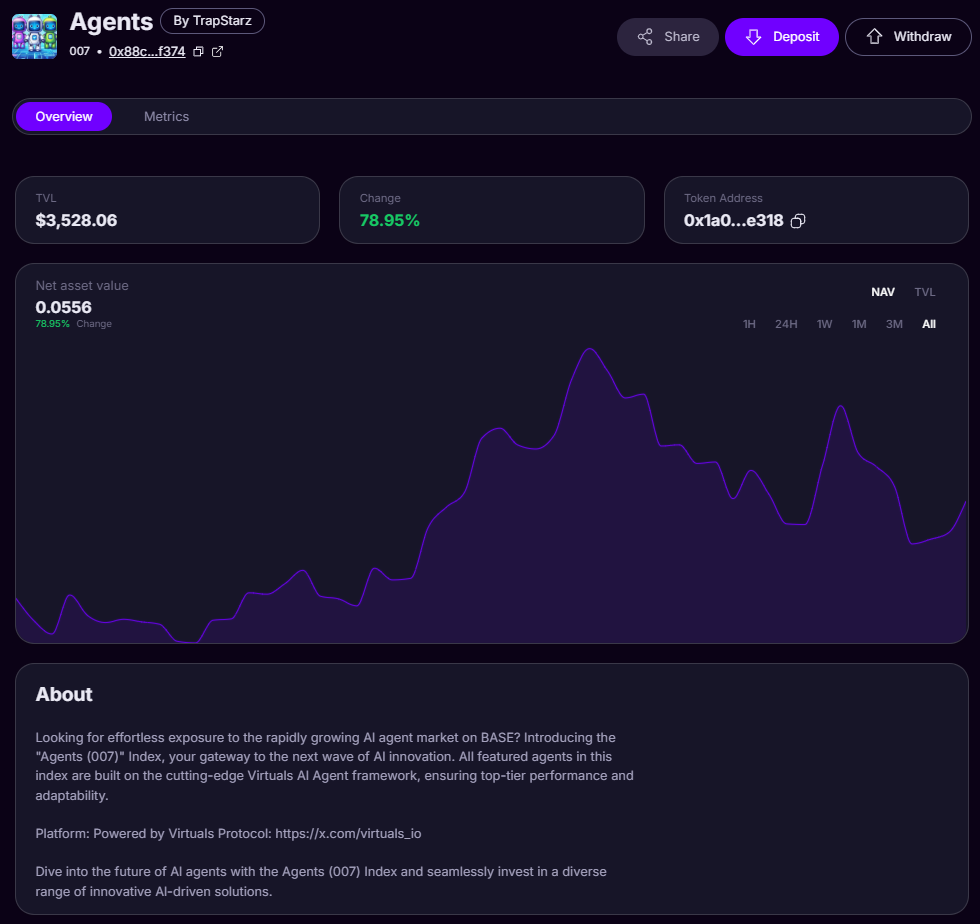Click the 007 ticker symbol
980x924 pixels.
click(79, 51)
